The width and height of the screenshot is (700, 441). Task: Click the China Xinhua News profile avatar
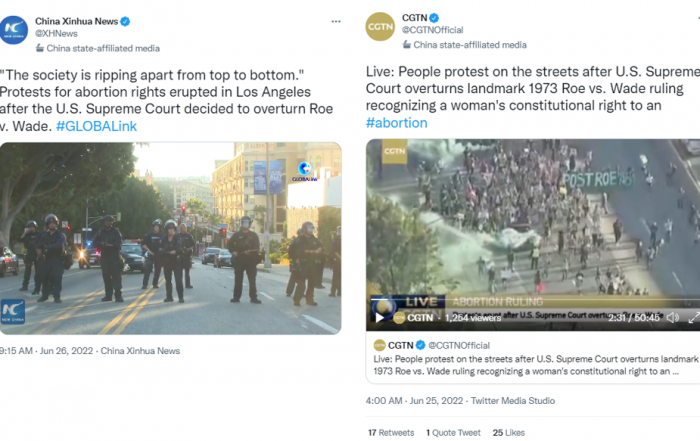[13, 30]
